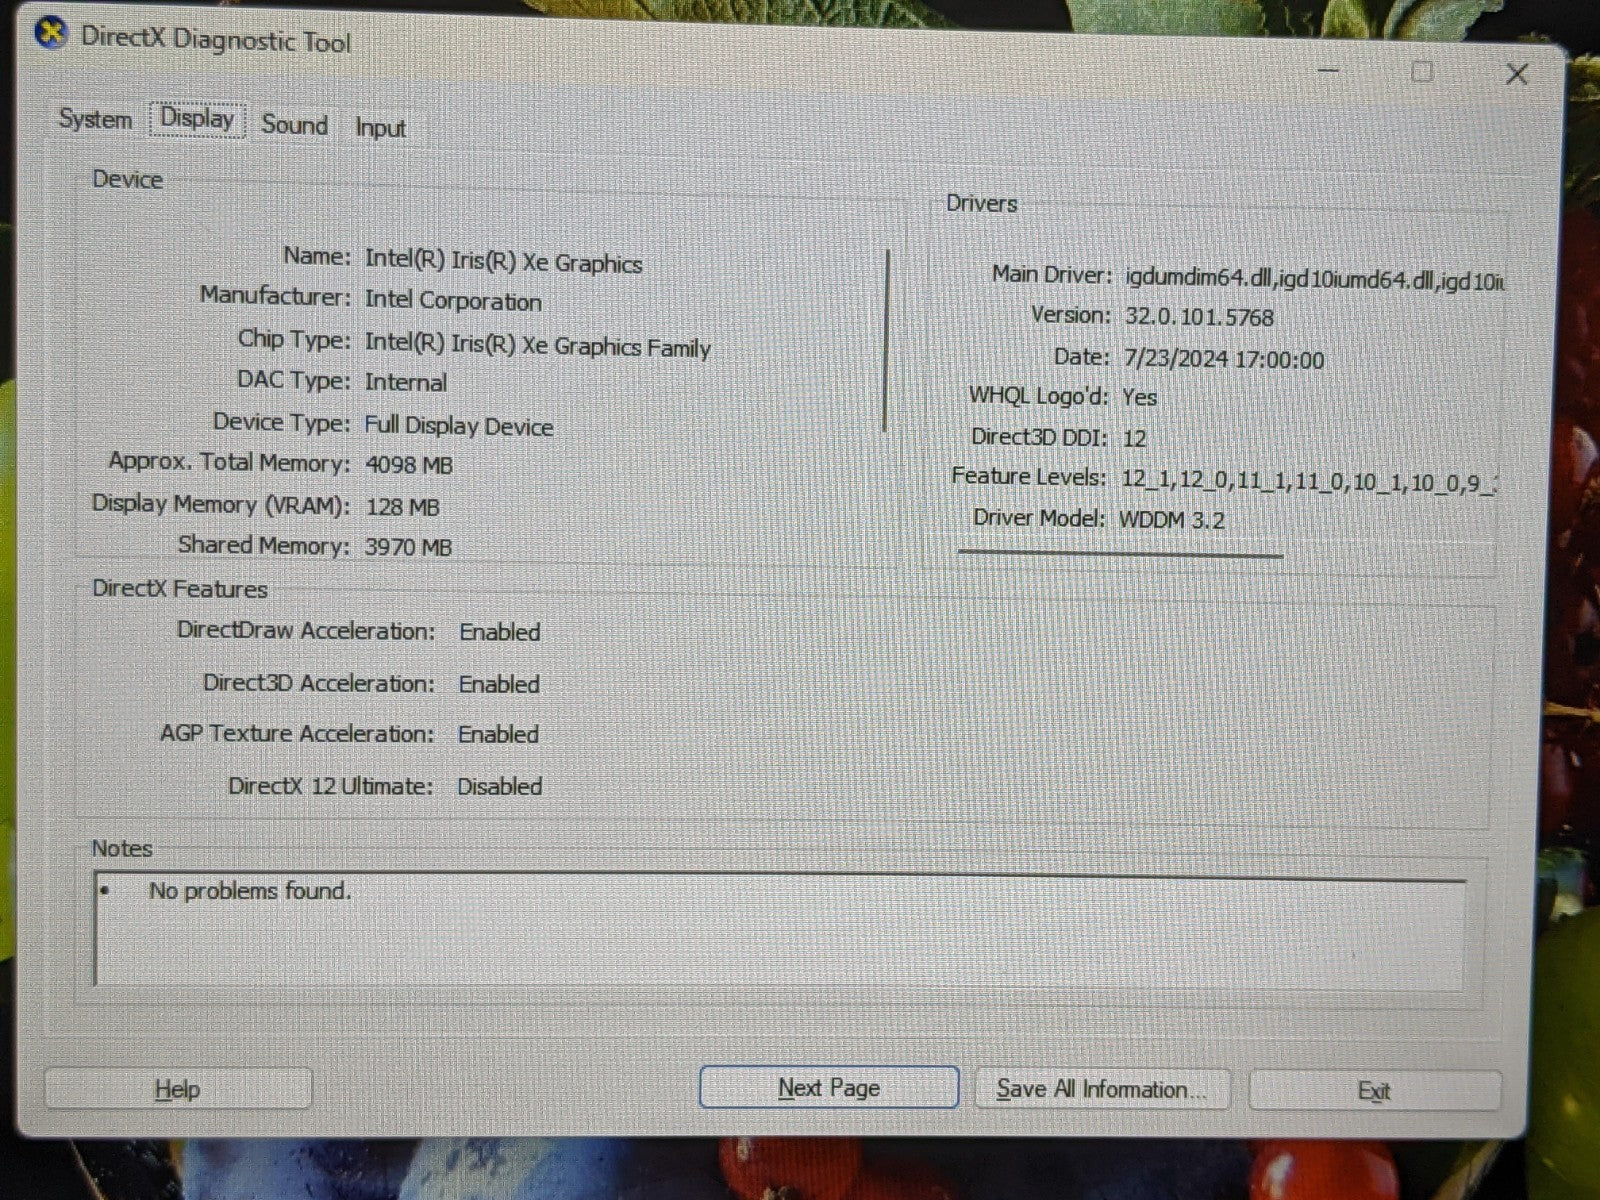Close the DirectX Diagnostic Tool window
Viewport: 1600px width, 1200px height.
pyautogui.click(x=1516, y=74)
